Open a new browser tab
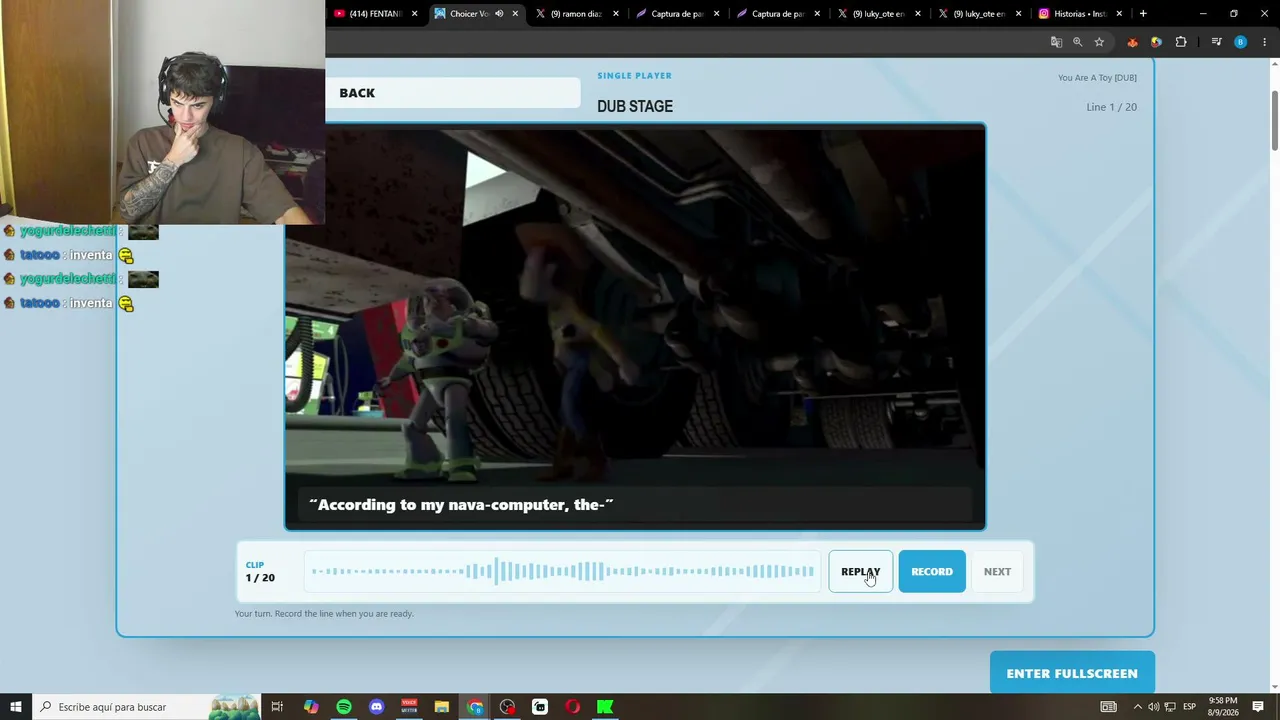Viewport: 1280px width, 720px height. (x=1143, y=14)
